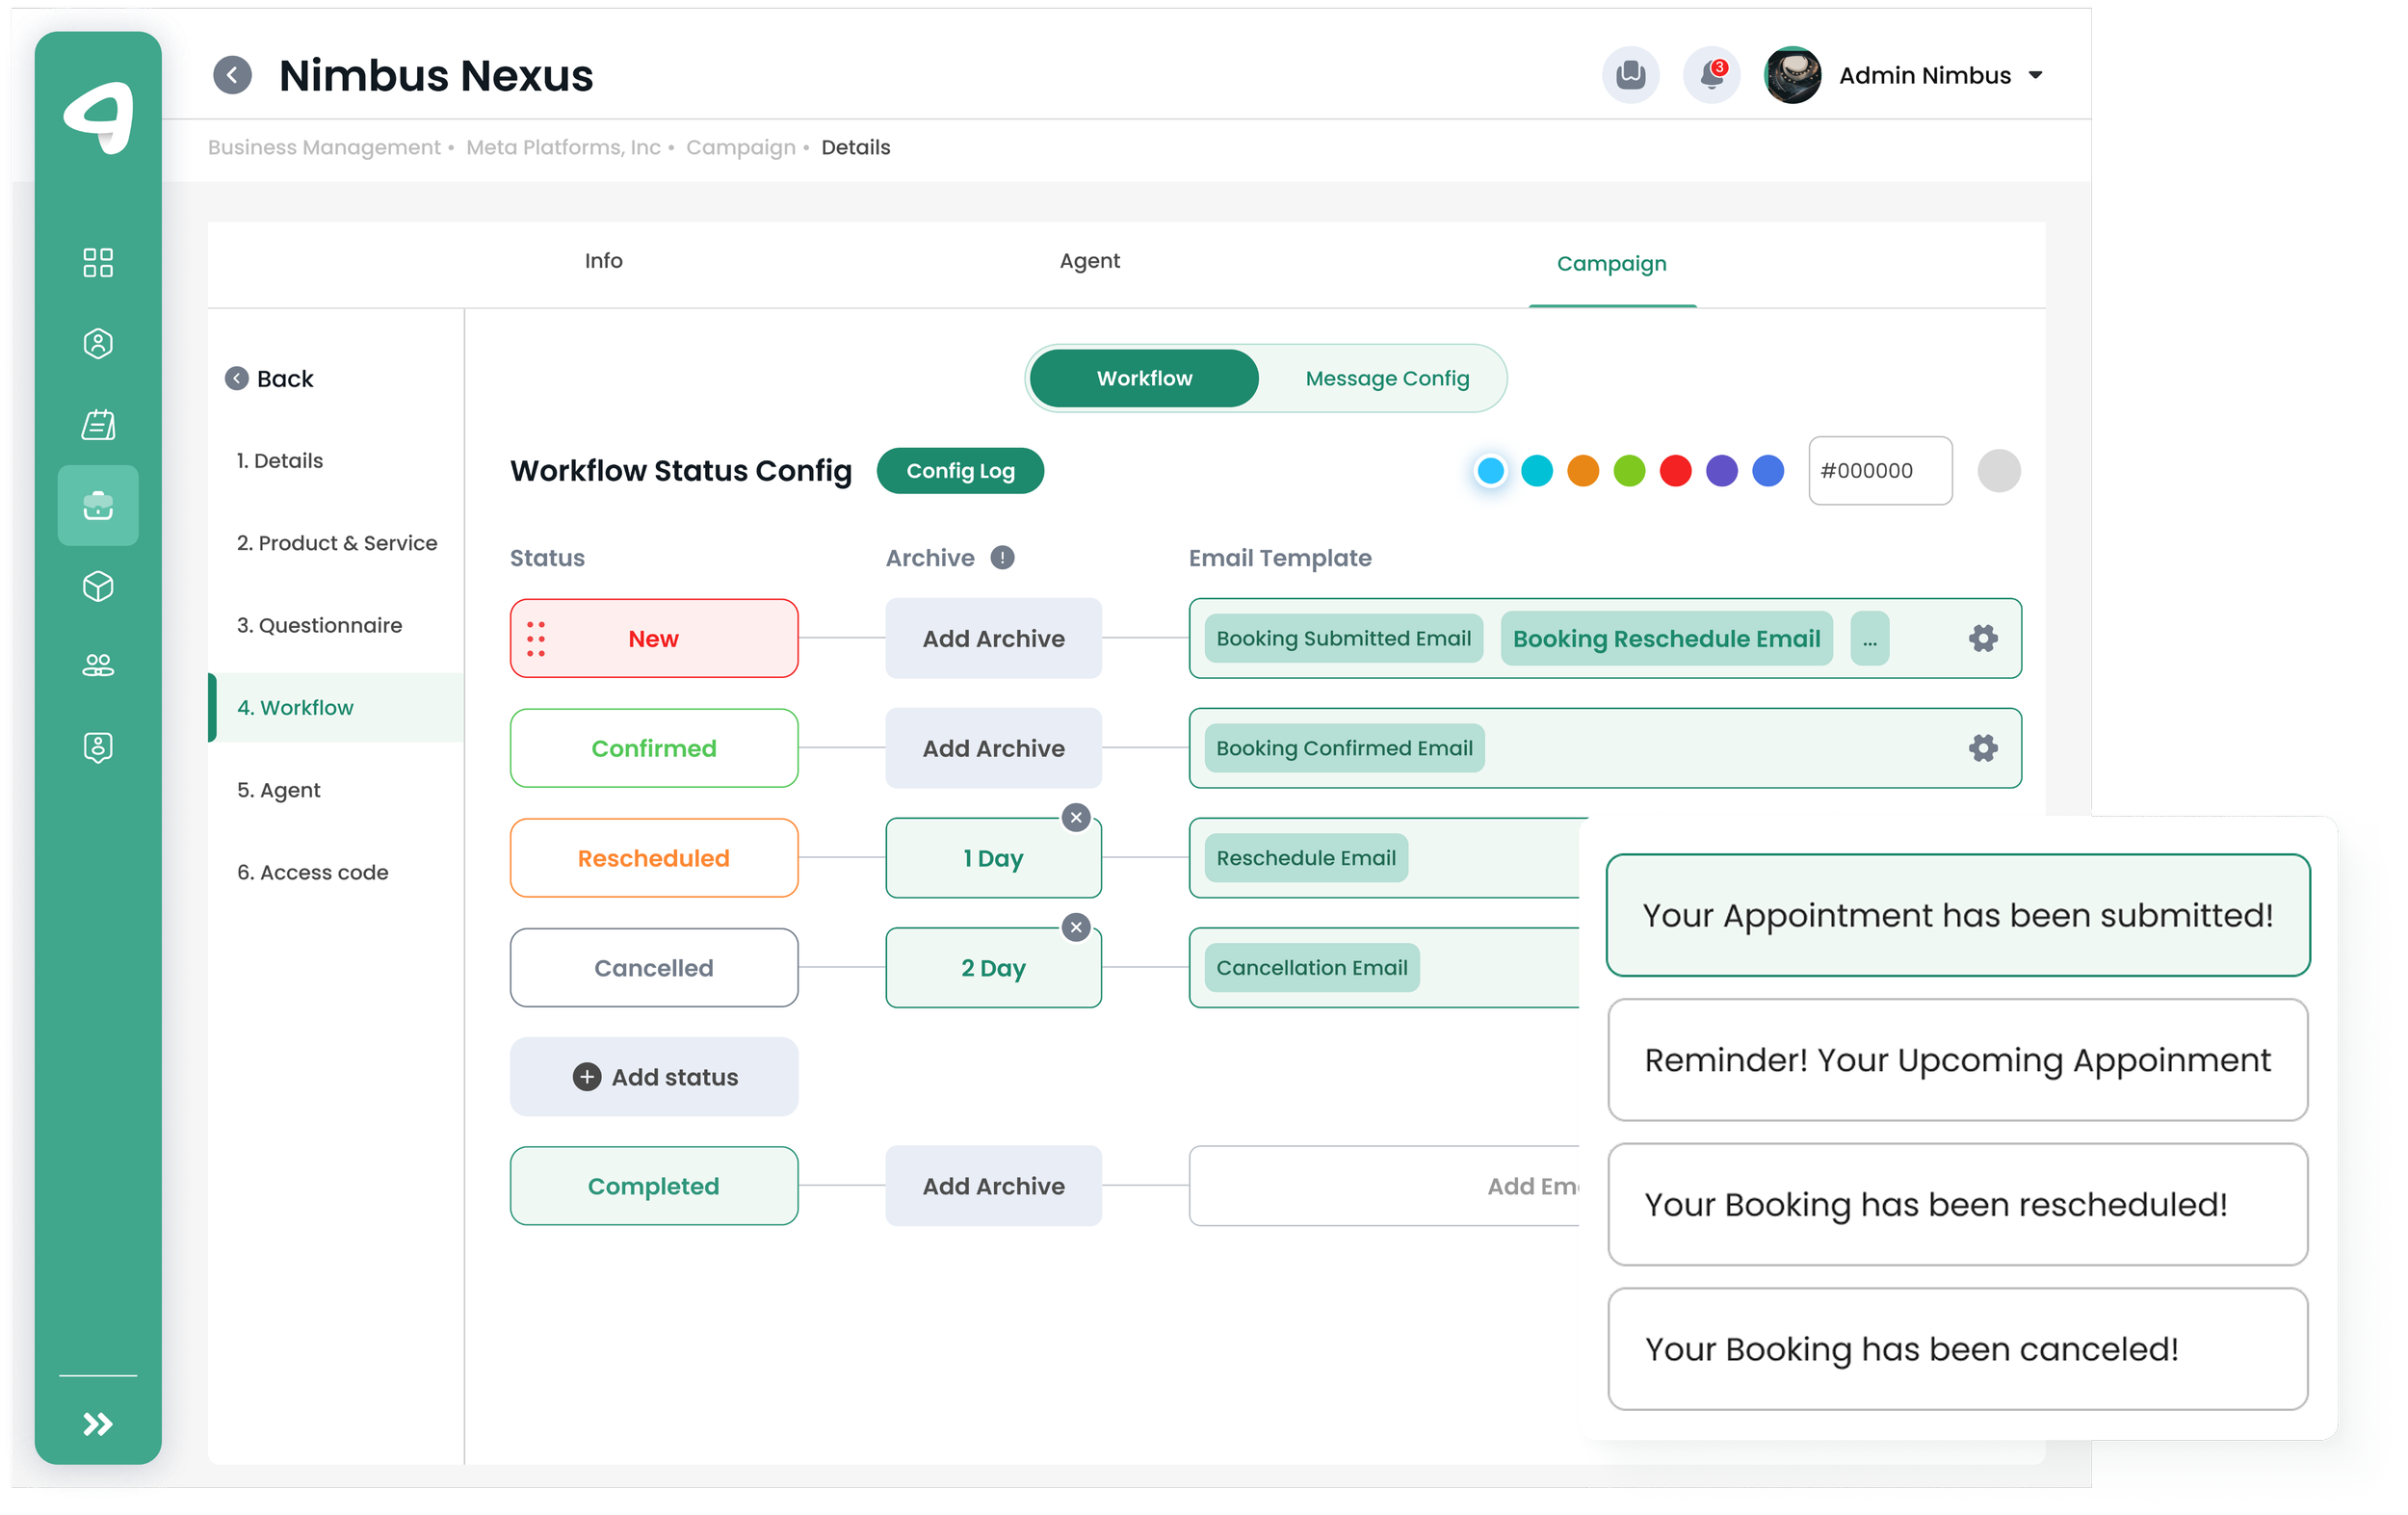This screenshot has height=1515, width=2408.
Task: Open the calendar notes sidebar icon
Action: 98,424
